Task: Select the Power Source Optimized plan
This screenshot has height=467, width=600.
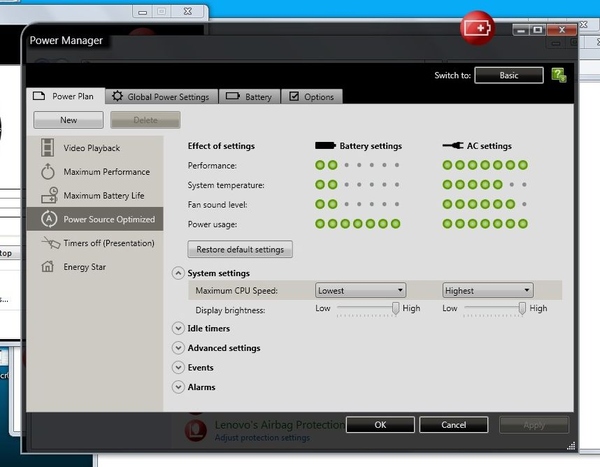Action: [95, 219]
